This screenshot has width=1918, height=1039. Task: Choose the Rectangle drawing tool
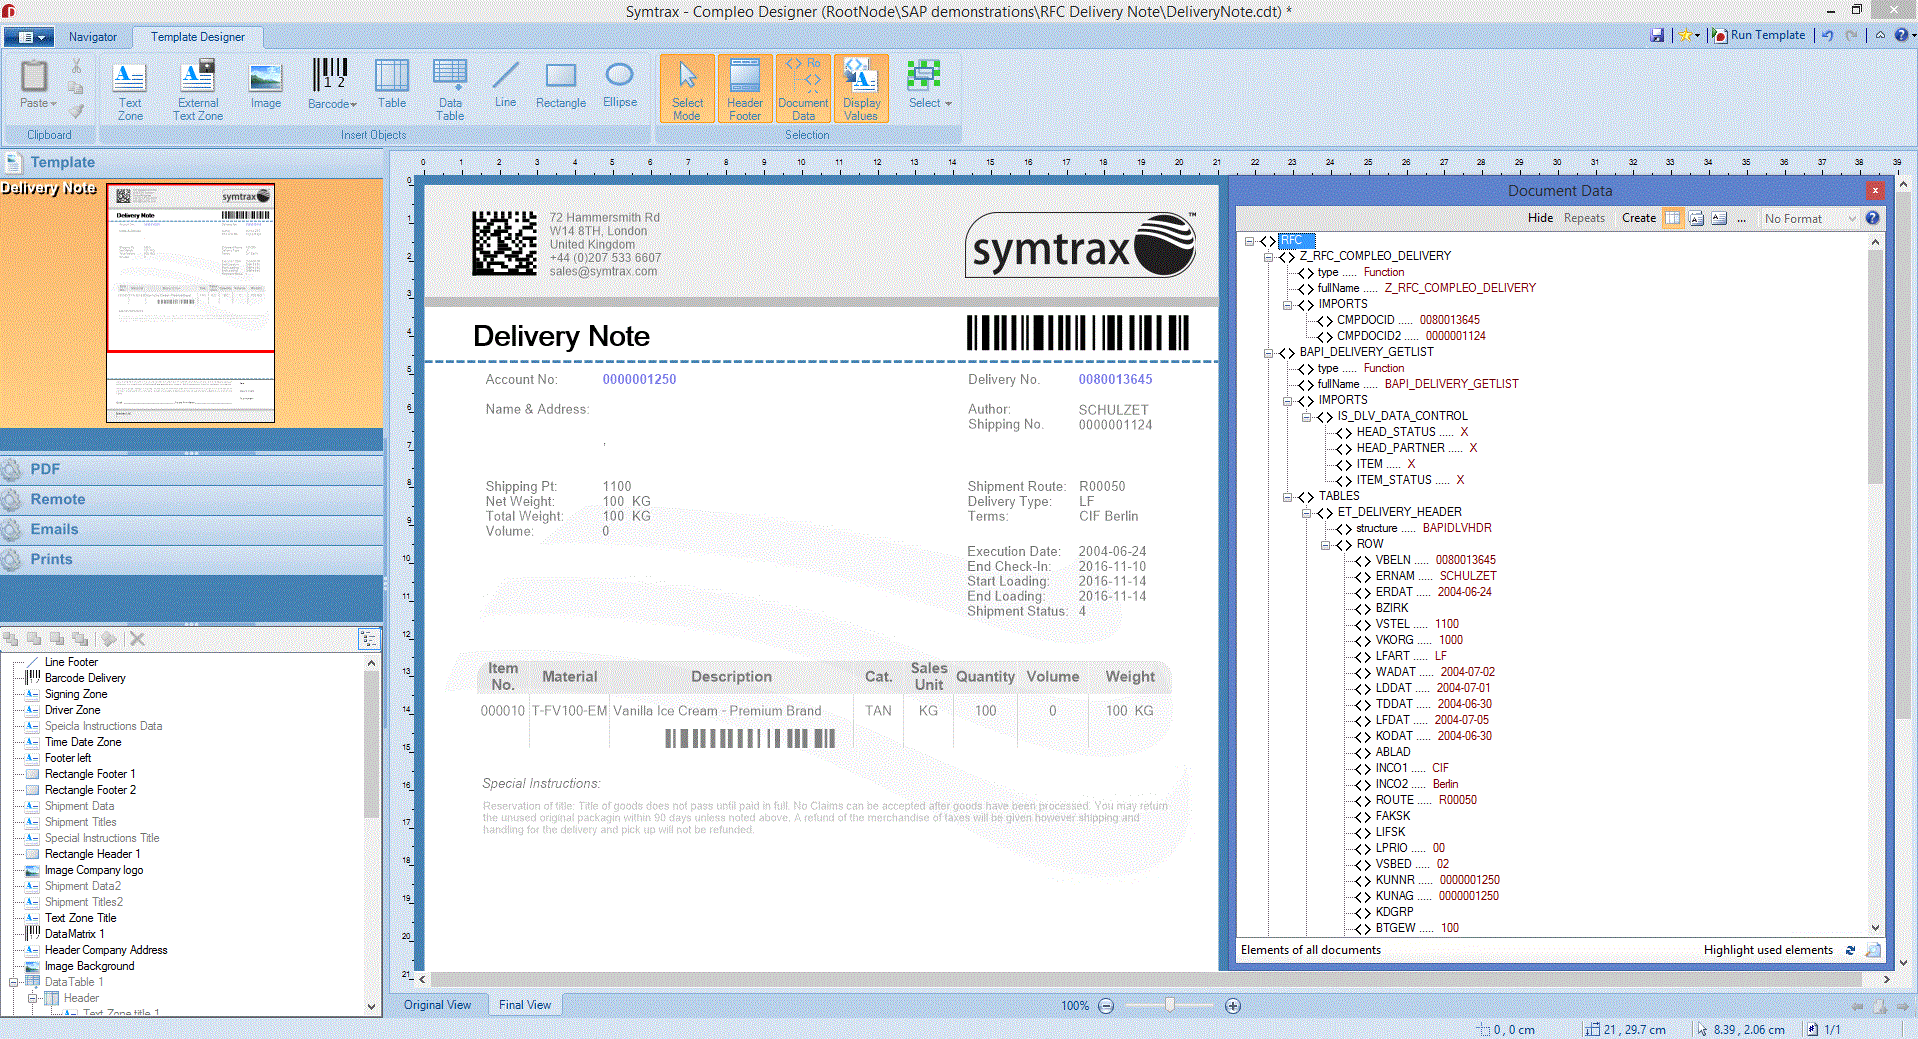click(561, 85)
